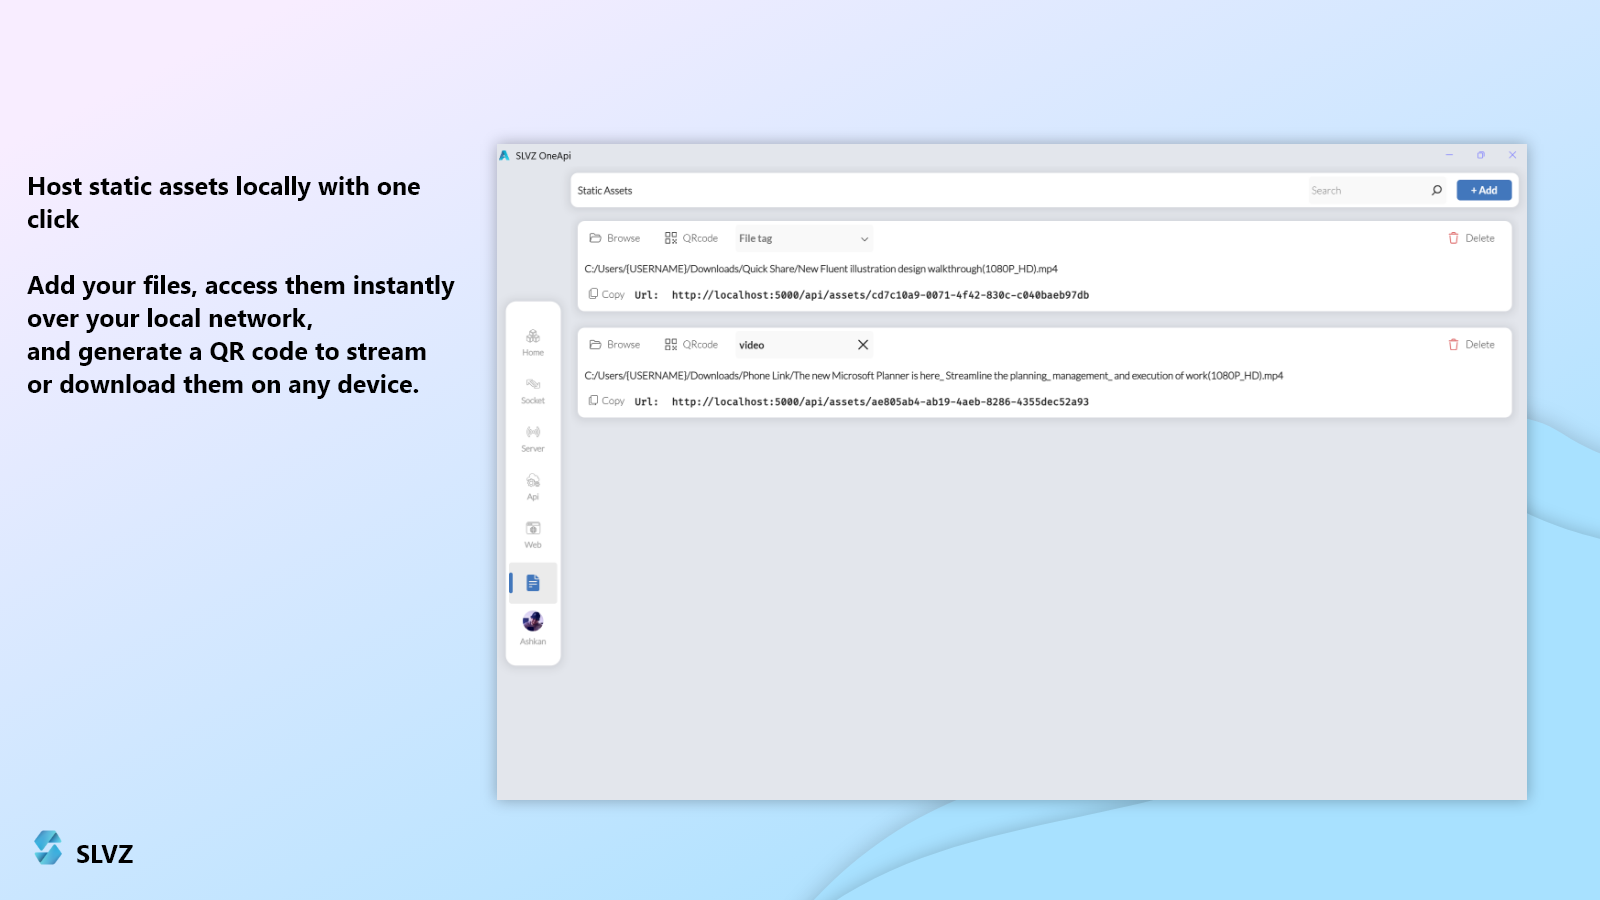Browse for the second asset file
Viewport: 1600px width, 900px height.
615,345
